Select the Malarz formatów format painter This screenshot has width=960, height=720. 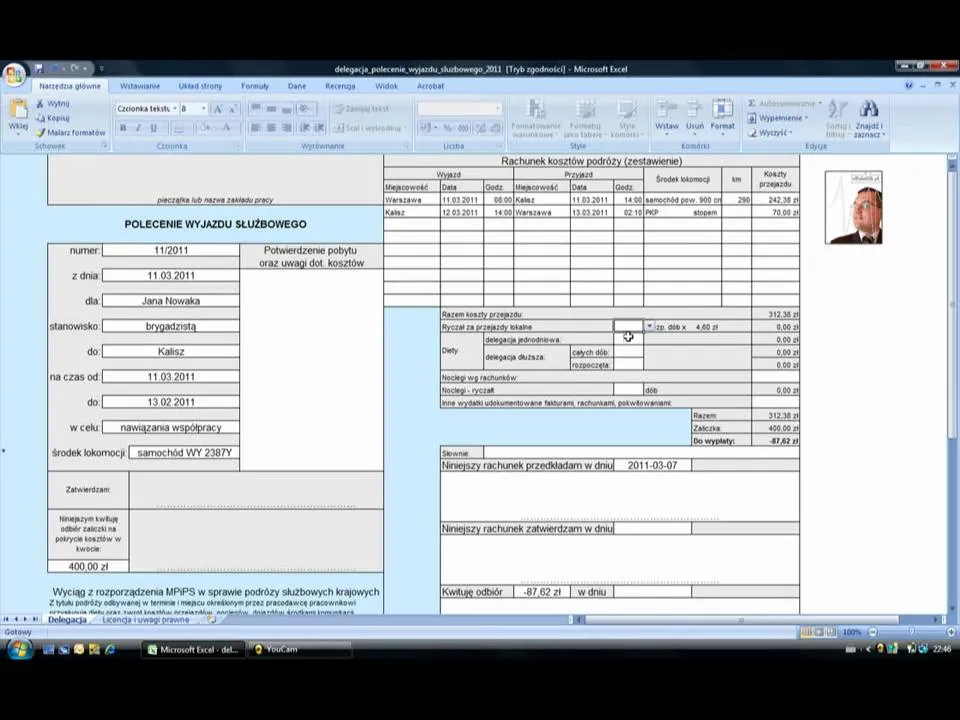[x=70, y=132]
